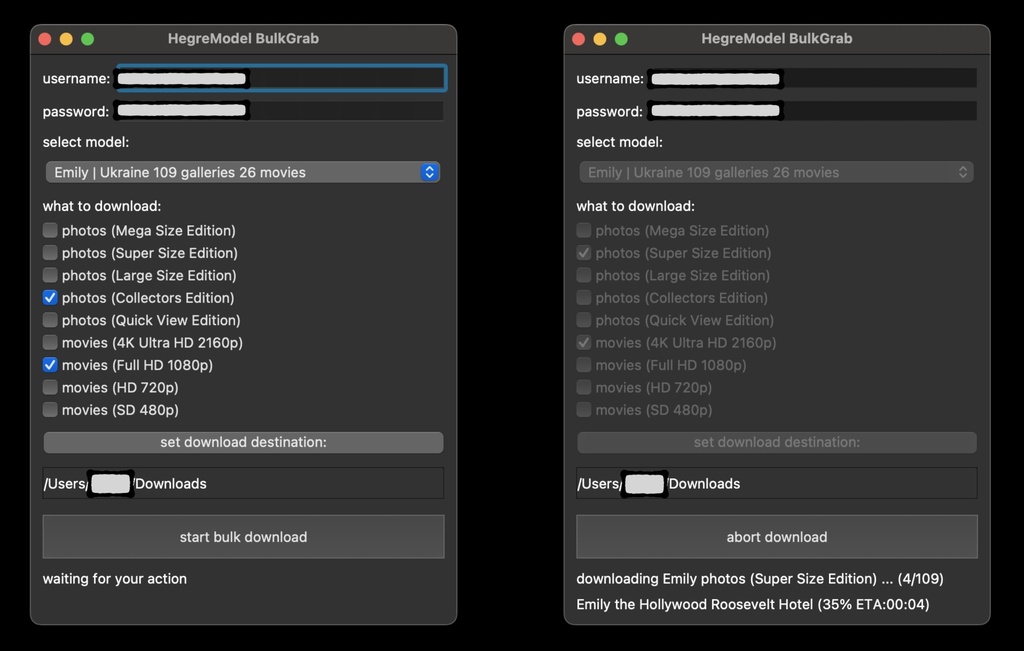Uncheck photos (Collectors Edition) in the left window
The height and width of the screenshot is (651, 1024).
tap(50, 298)
